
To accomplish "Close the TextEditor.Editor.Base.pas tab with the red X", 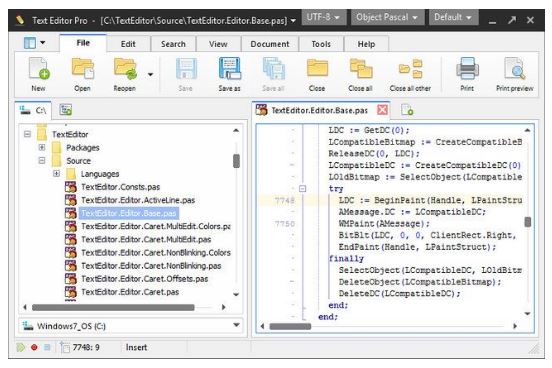I will 383,110.
